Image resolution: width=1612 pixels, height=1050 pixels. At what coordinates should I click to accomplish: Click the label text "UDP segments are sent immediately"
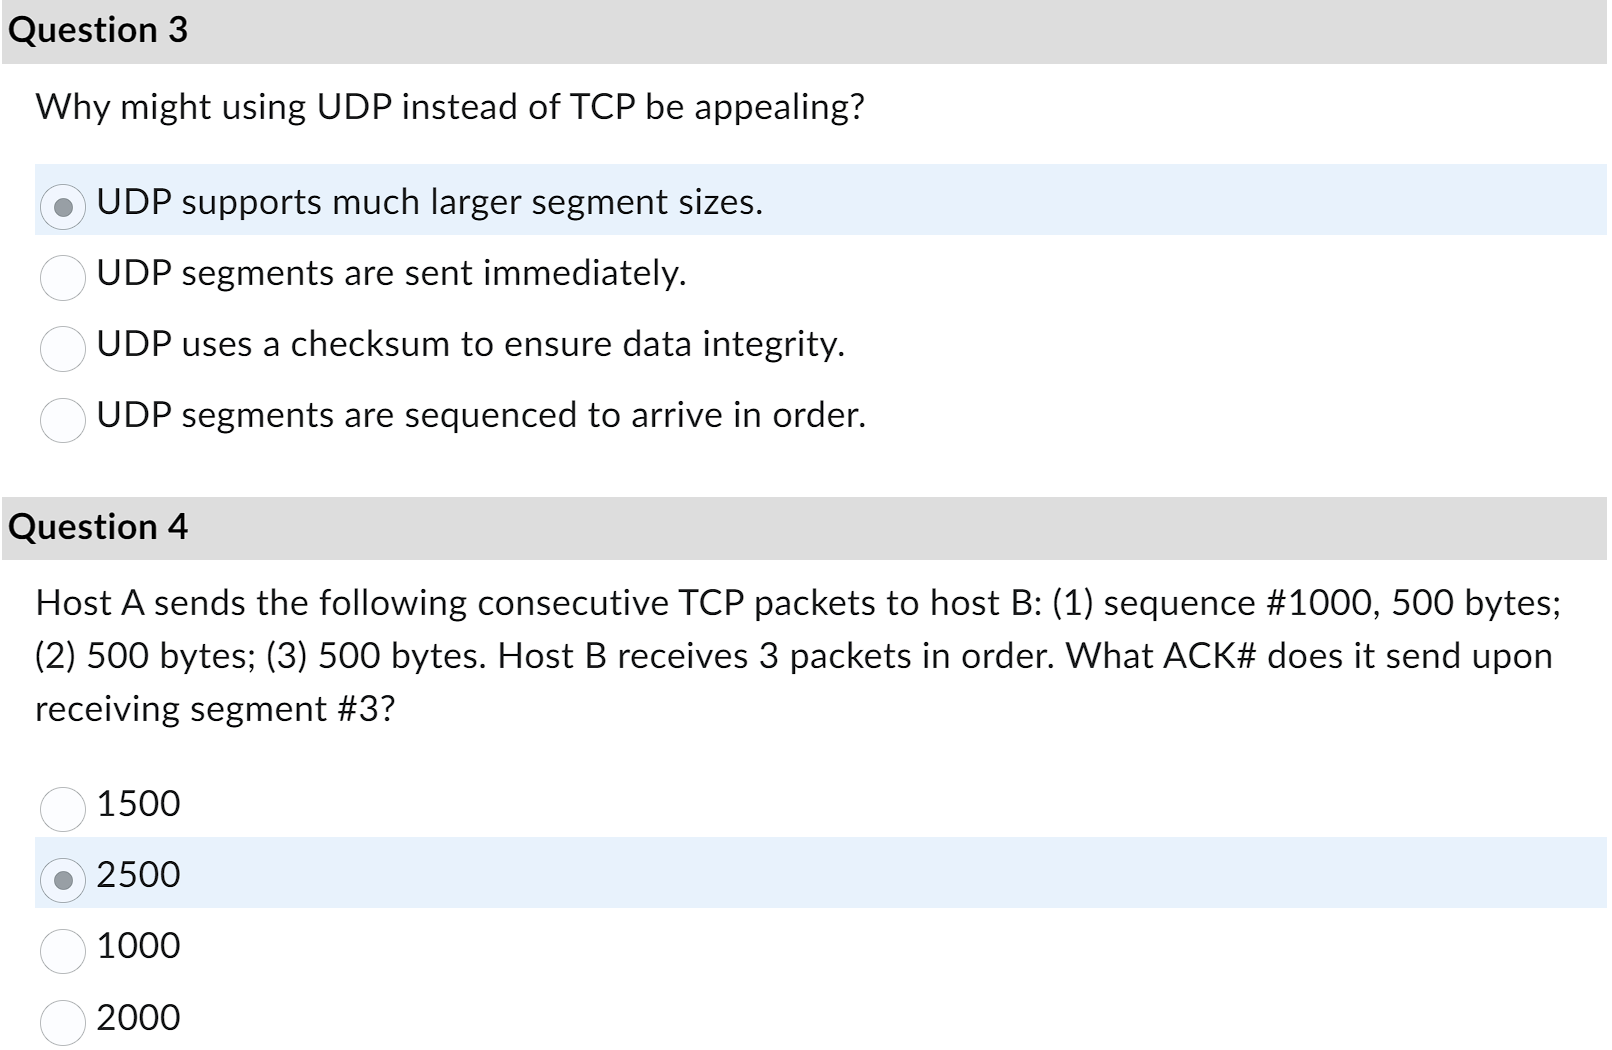390,275
